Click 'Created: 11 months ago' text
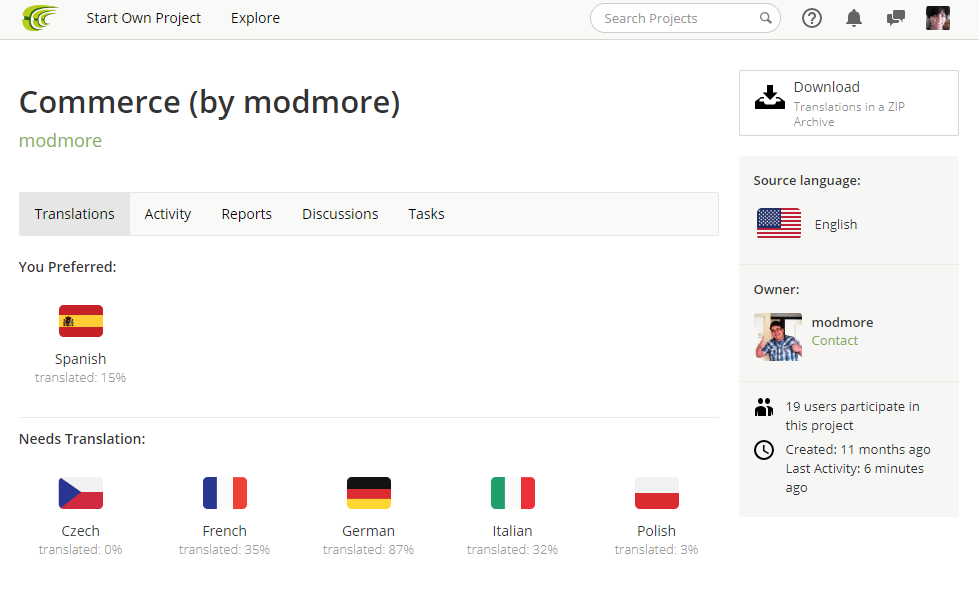This screenshot has height=596, width=979. pos(858,449)
